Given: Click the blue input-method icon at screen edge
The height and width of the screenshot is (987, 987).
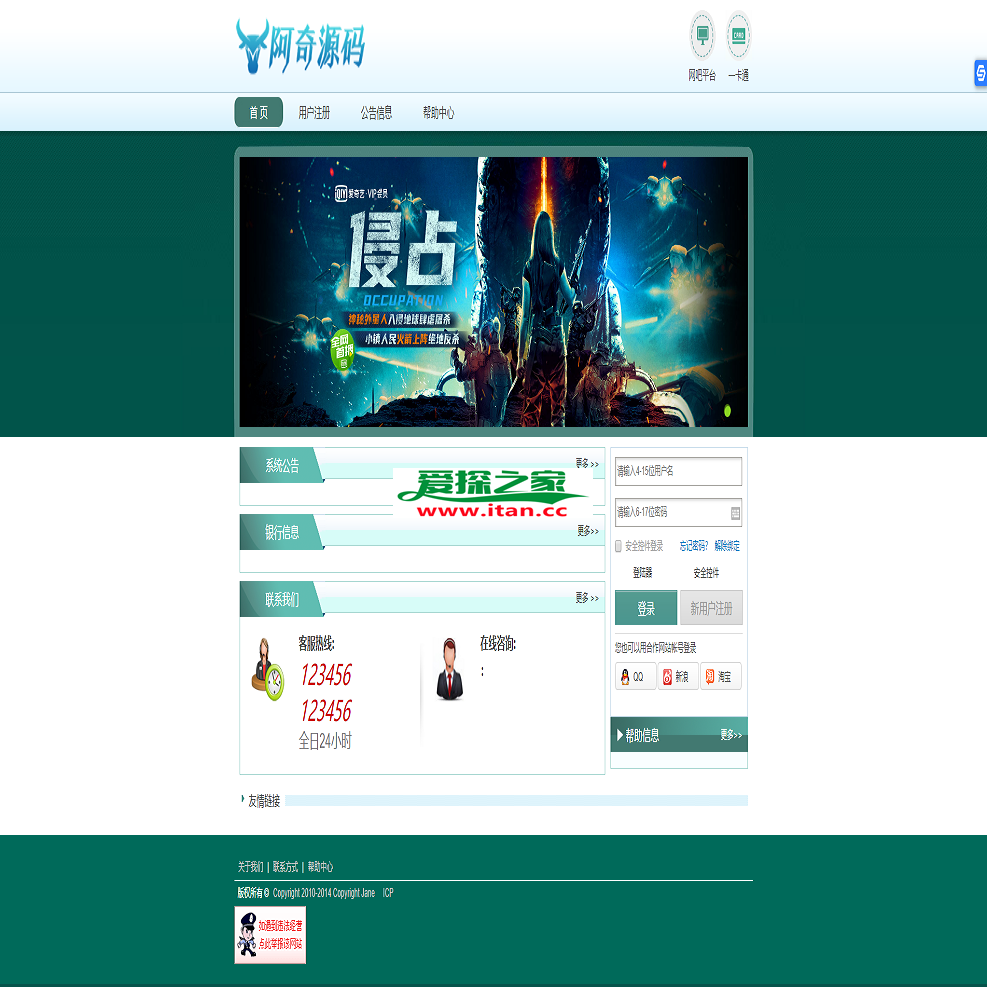Looking at the screenshot, I should pyautogui.click(x=982, y=73).
